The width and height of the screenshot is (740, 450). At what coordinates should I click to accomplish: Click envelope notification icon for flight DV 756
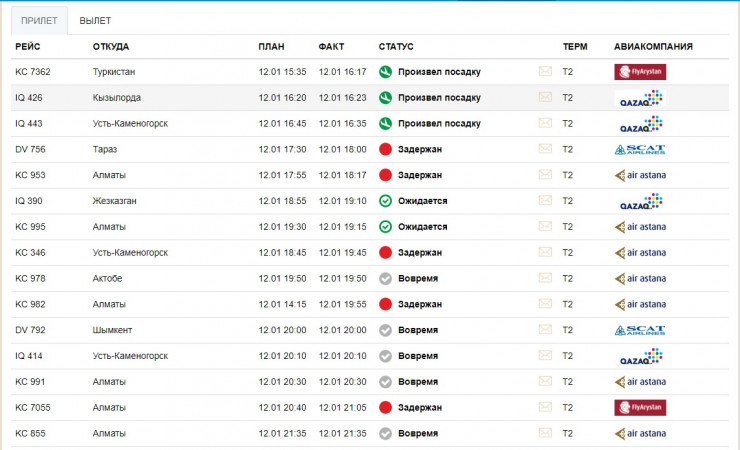coord(545,149)
